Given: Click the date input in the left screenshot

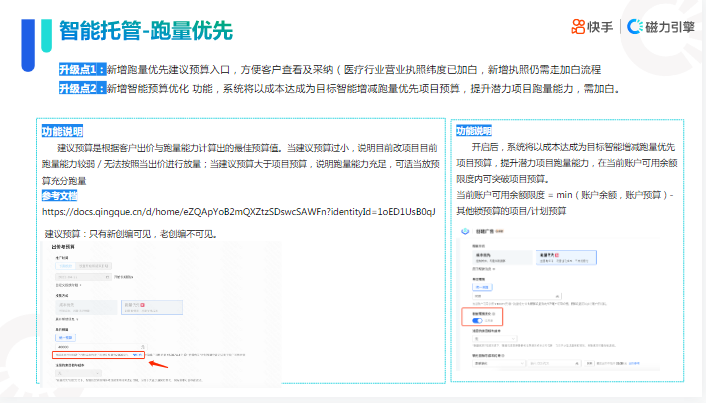Looking at the screenshot, I should point(83,277).
